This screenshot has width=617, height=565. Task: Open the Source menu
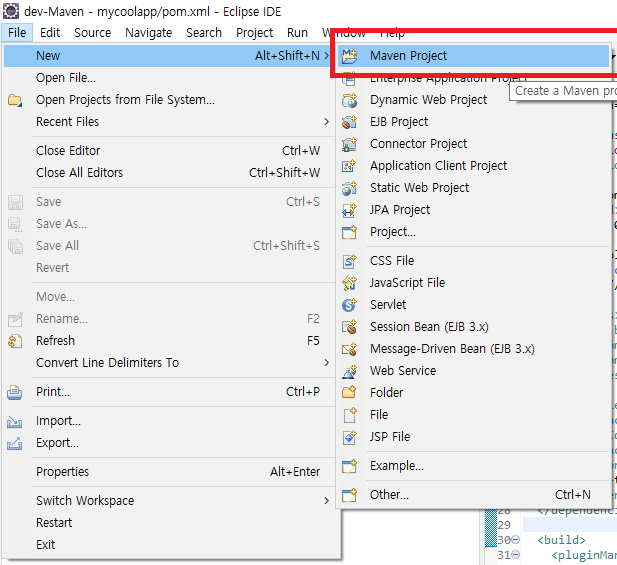[92, 33]
